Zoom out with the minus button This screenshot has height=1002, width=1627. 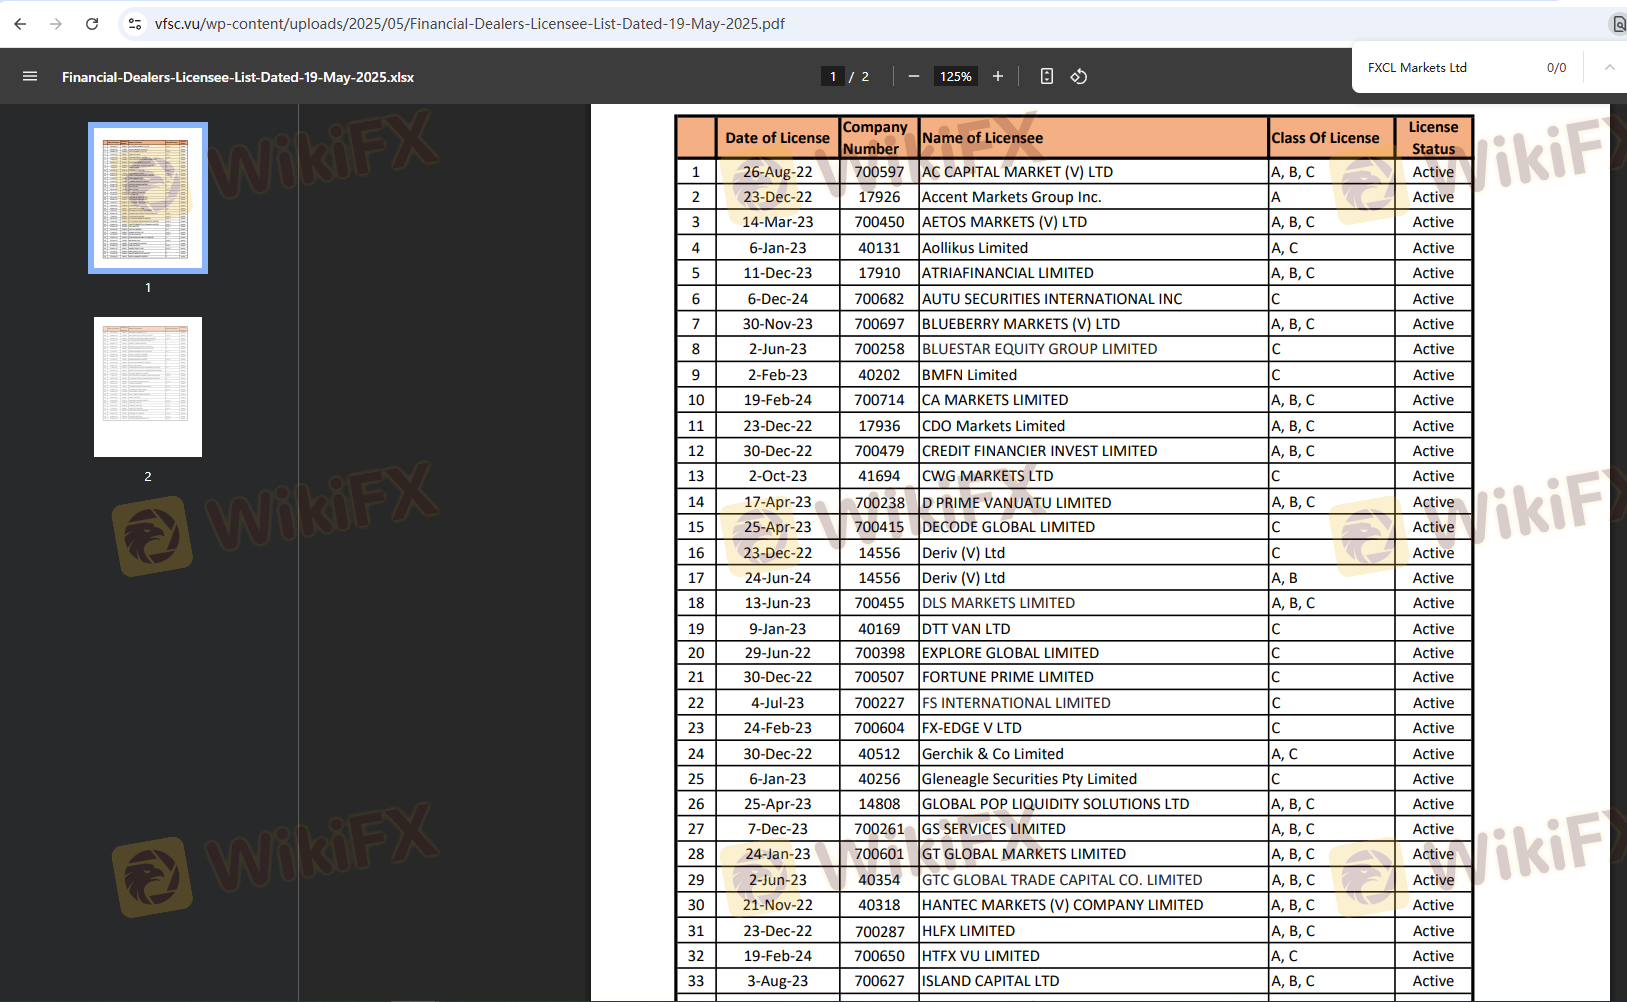coord(913,76)
